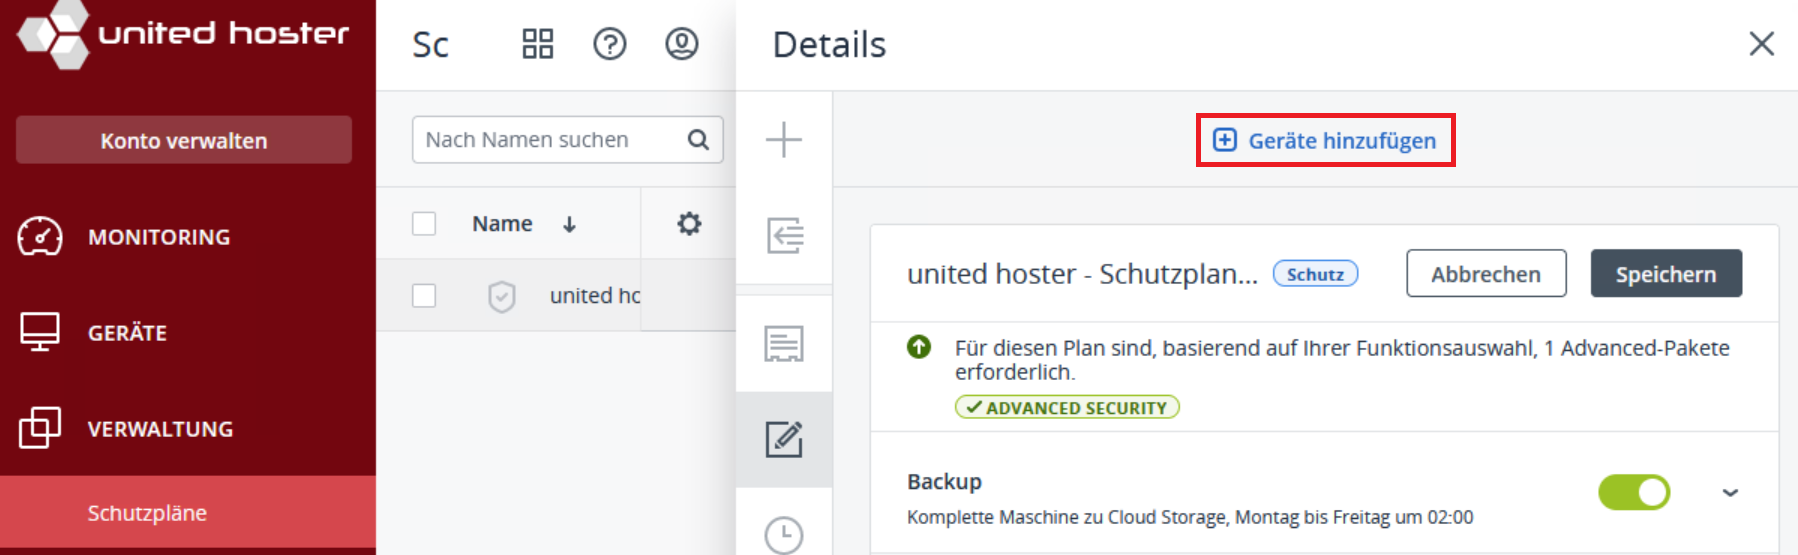Click the Schutz tag badge
Screen dimensions: 1798x555
[1315, 274]
